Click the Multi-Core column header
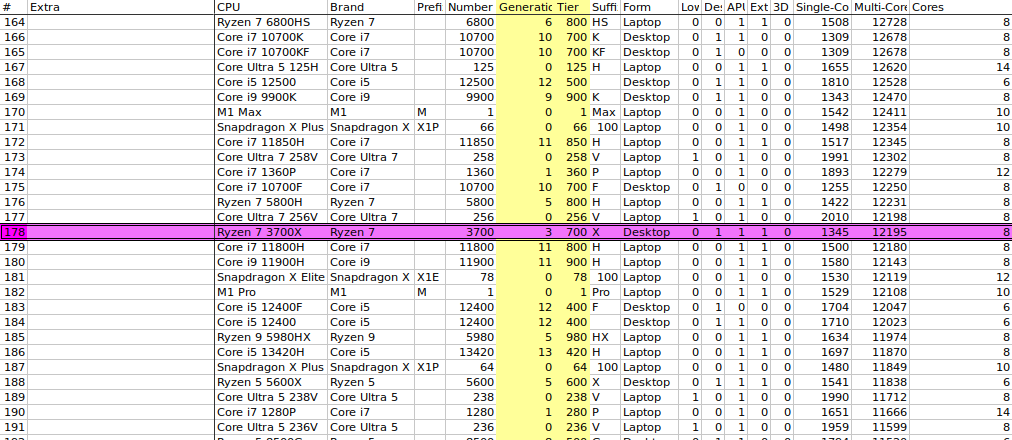 point(880,7)
